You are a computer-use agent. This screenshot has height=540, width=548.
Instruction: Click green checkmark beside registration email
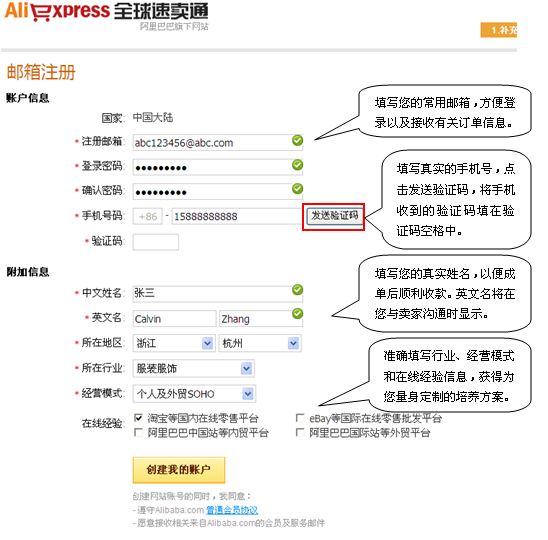(297, 141)
